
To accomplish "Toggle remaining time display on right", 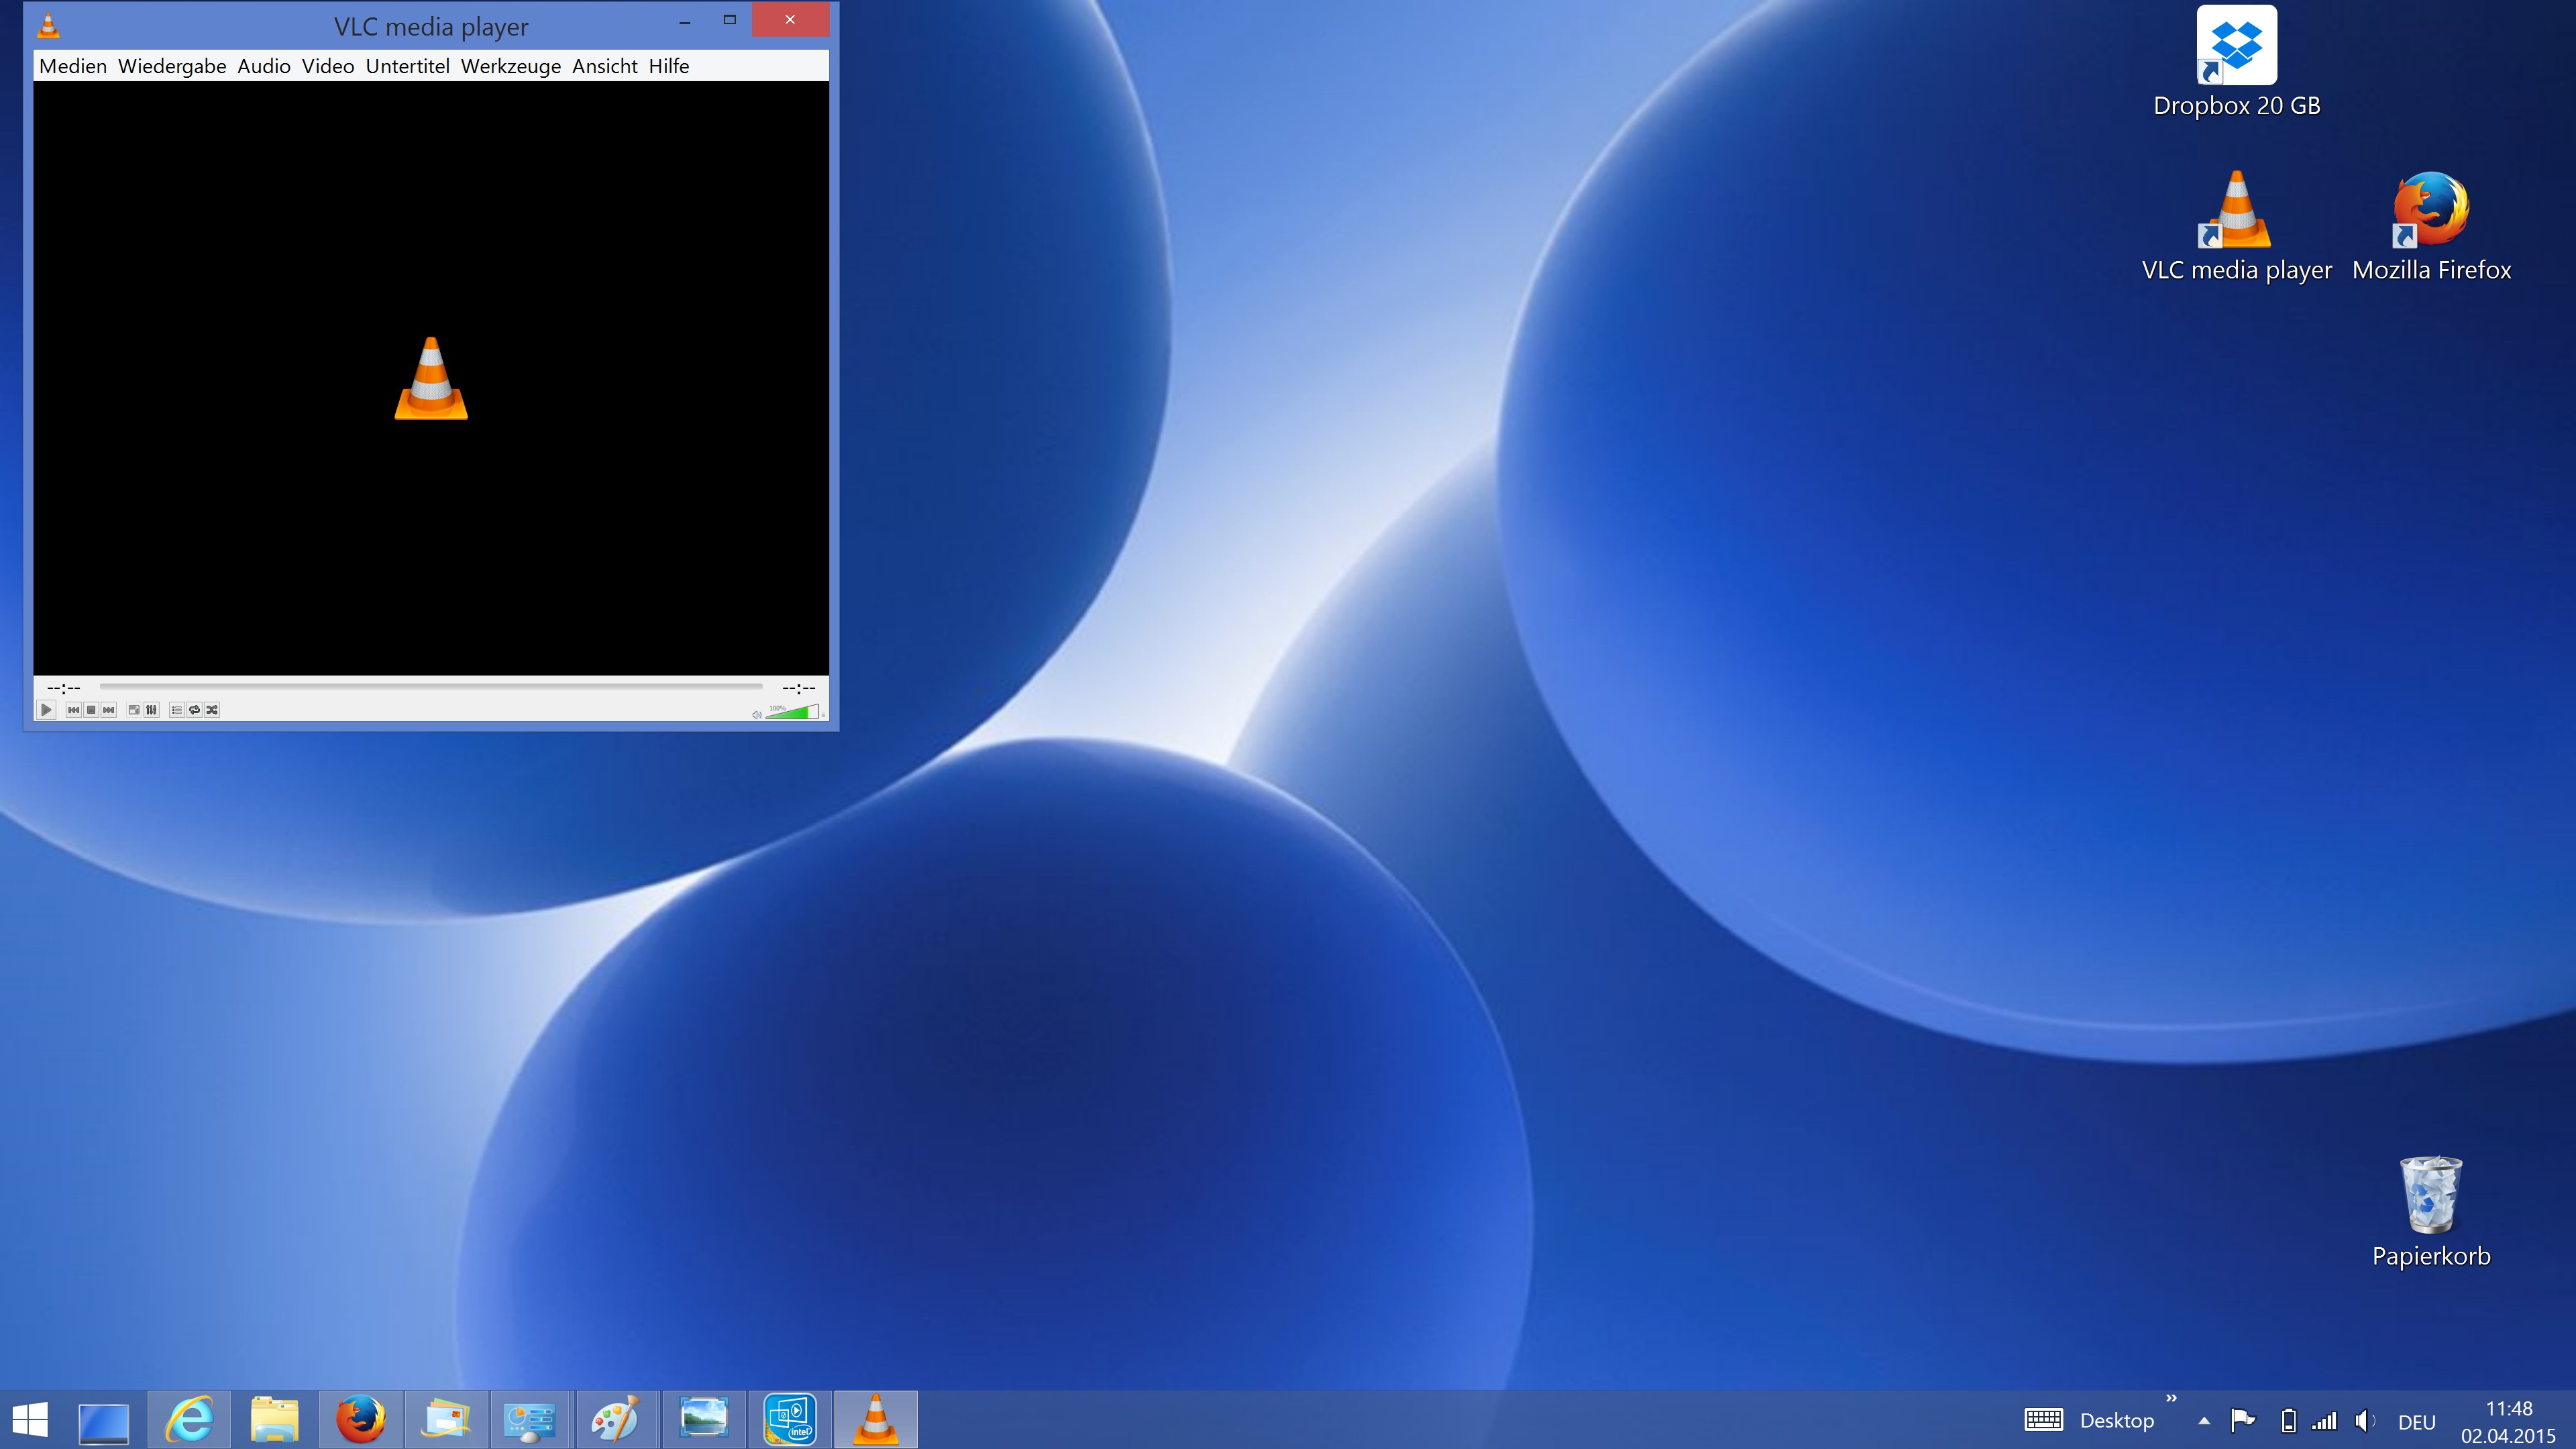I will point(799,688).
